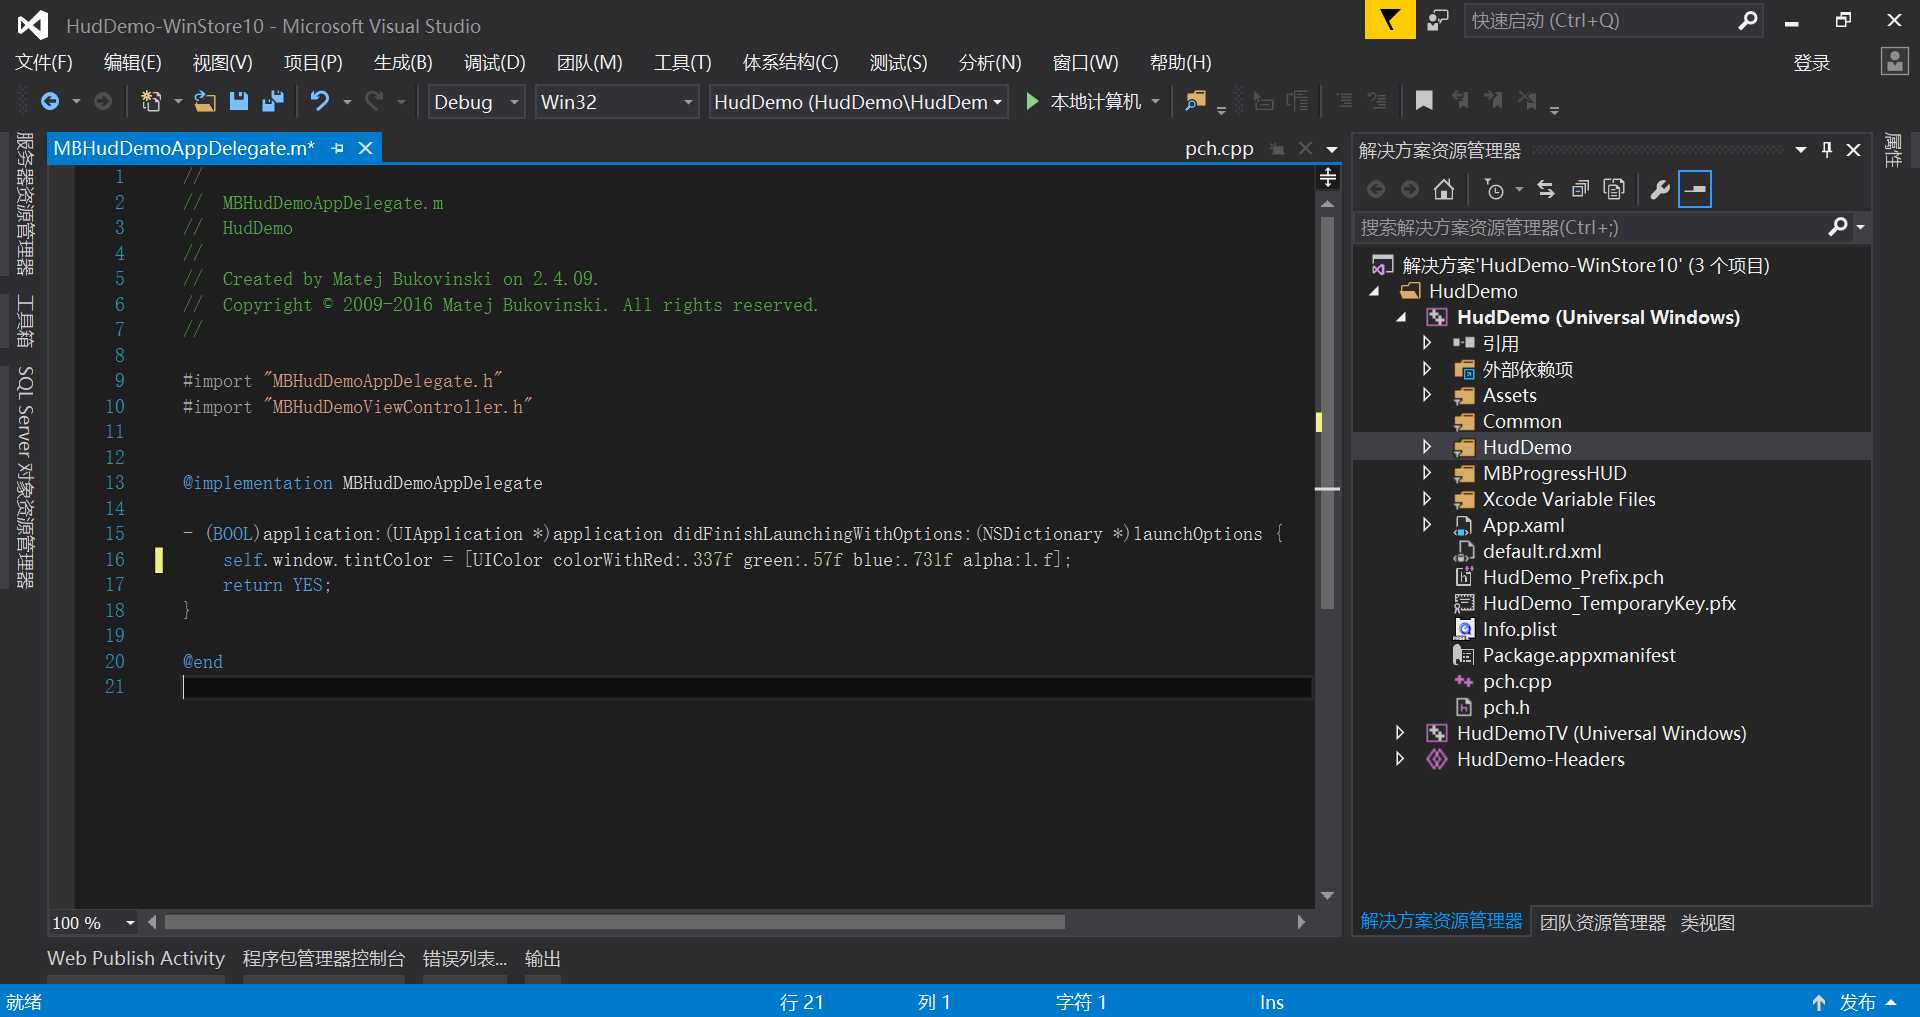1920x1017 pixels.
Task: Expand the HudDemo-Headers project
Action: click(x=1400, y=759)
